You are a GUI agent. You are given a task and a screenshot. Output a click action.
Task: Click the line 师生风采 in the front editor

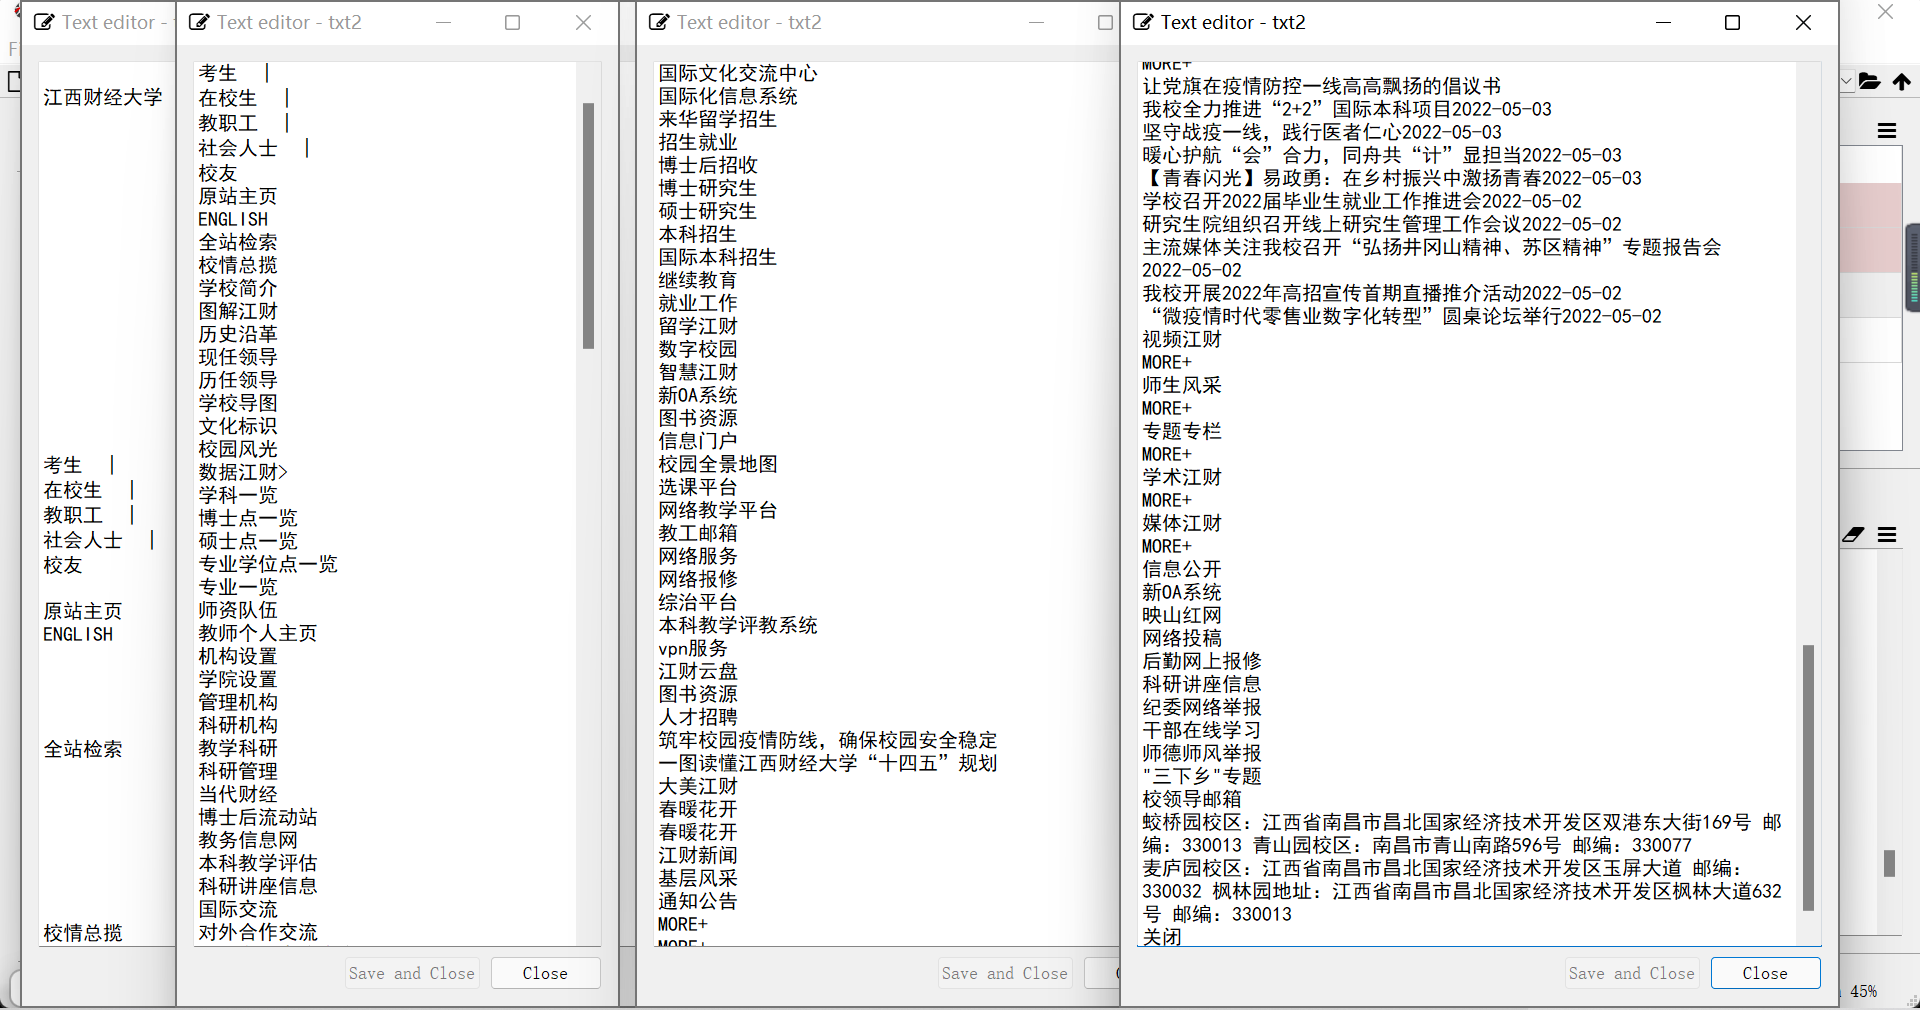(x=1182, y=385)
